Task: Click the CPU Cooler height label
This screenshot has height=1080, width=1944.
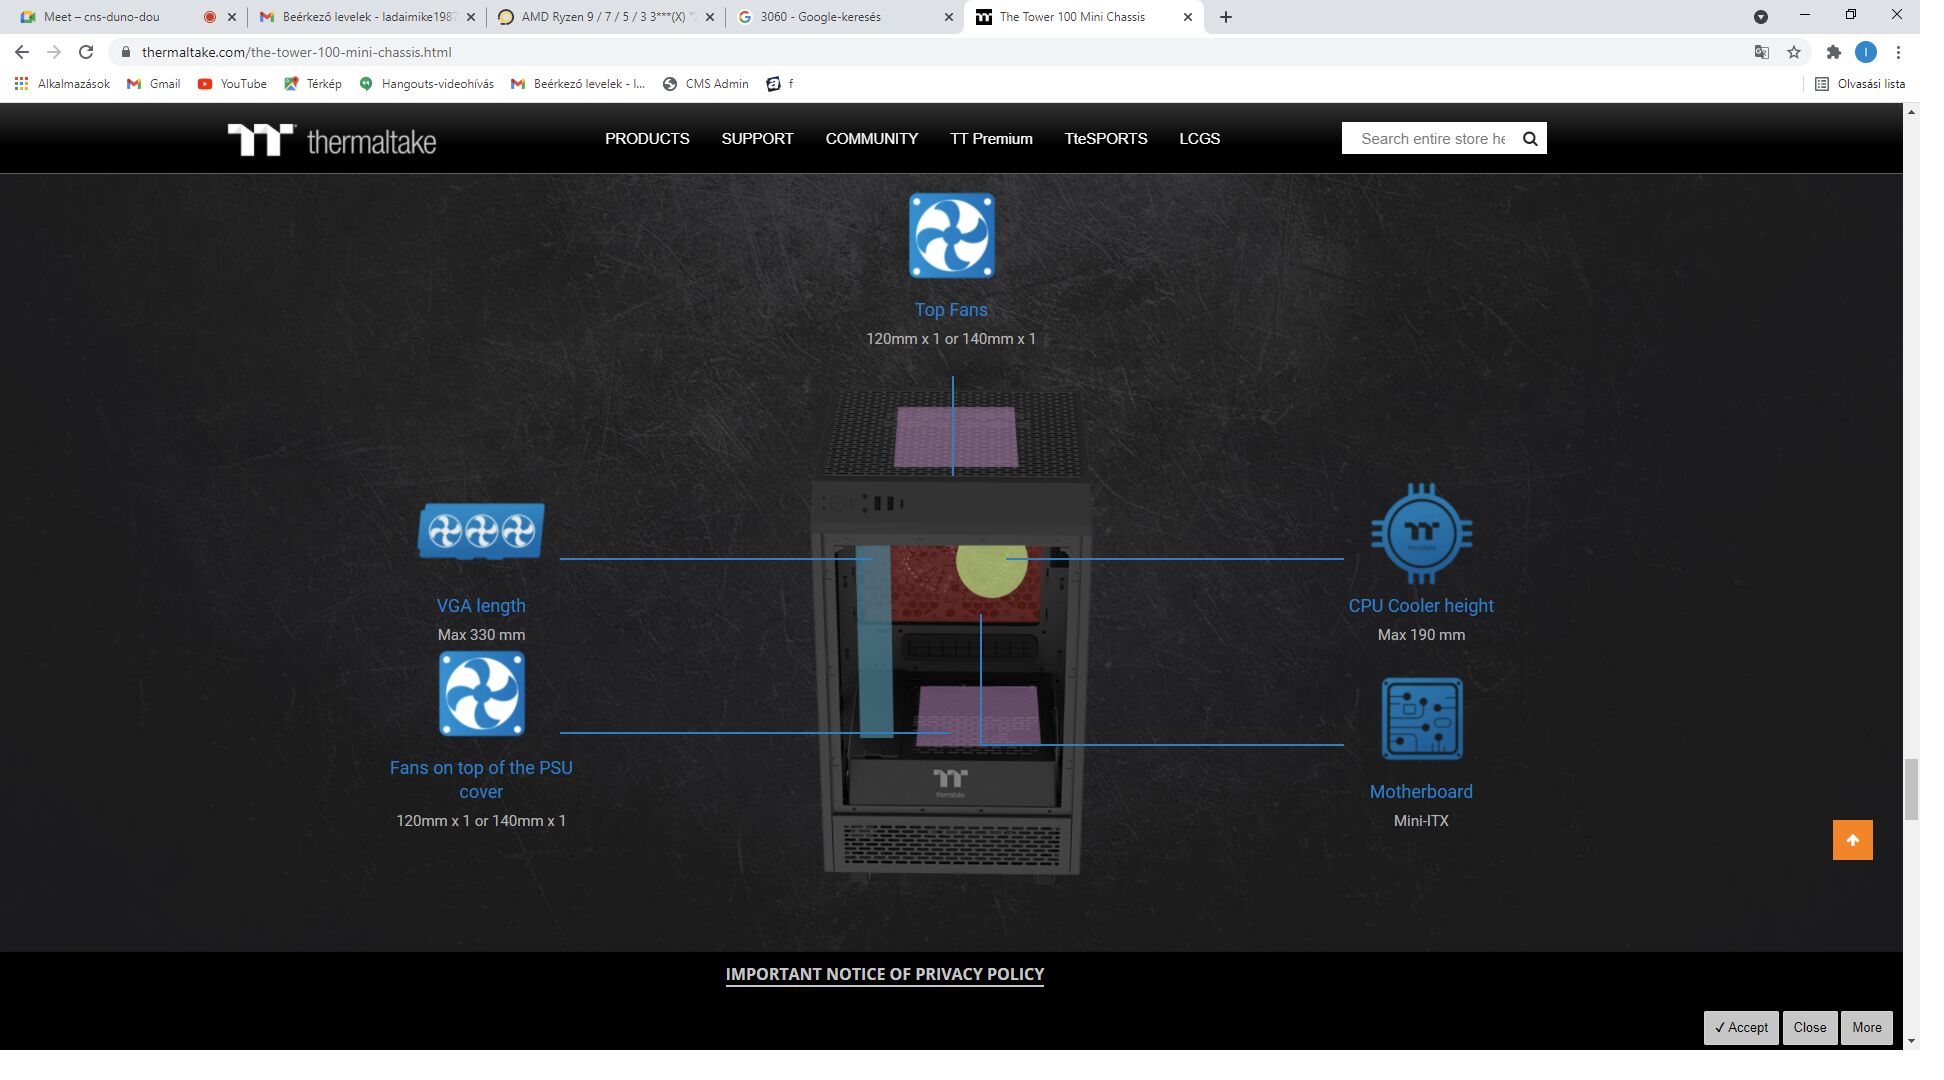Action: pyautogui.click(x=1421, y=606)
